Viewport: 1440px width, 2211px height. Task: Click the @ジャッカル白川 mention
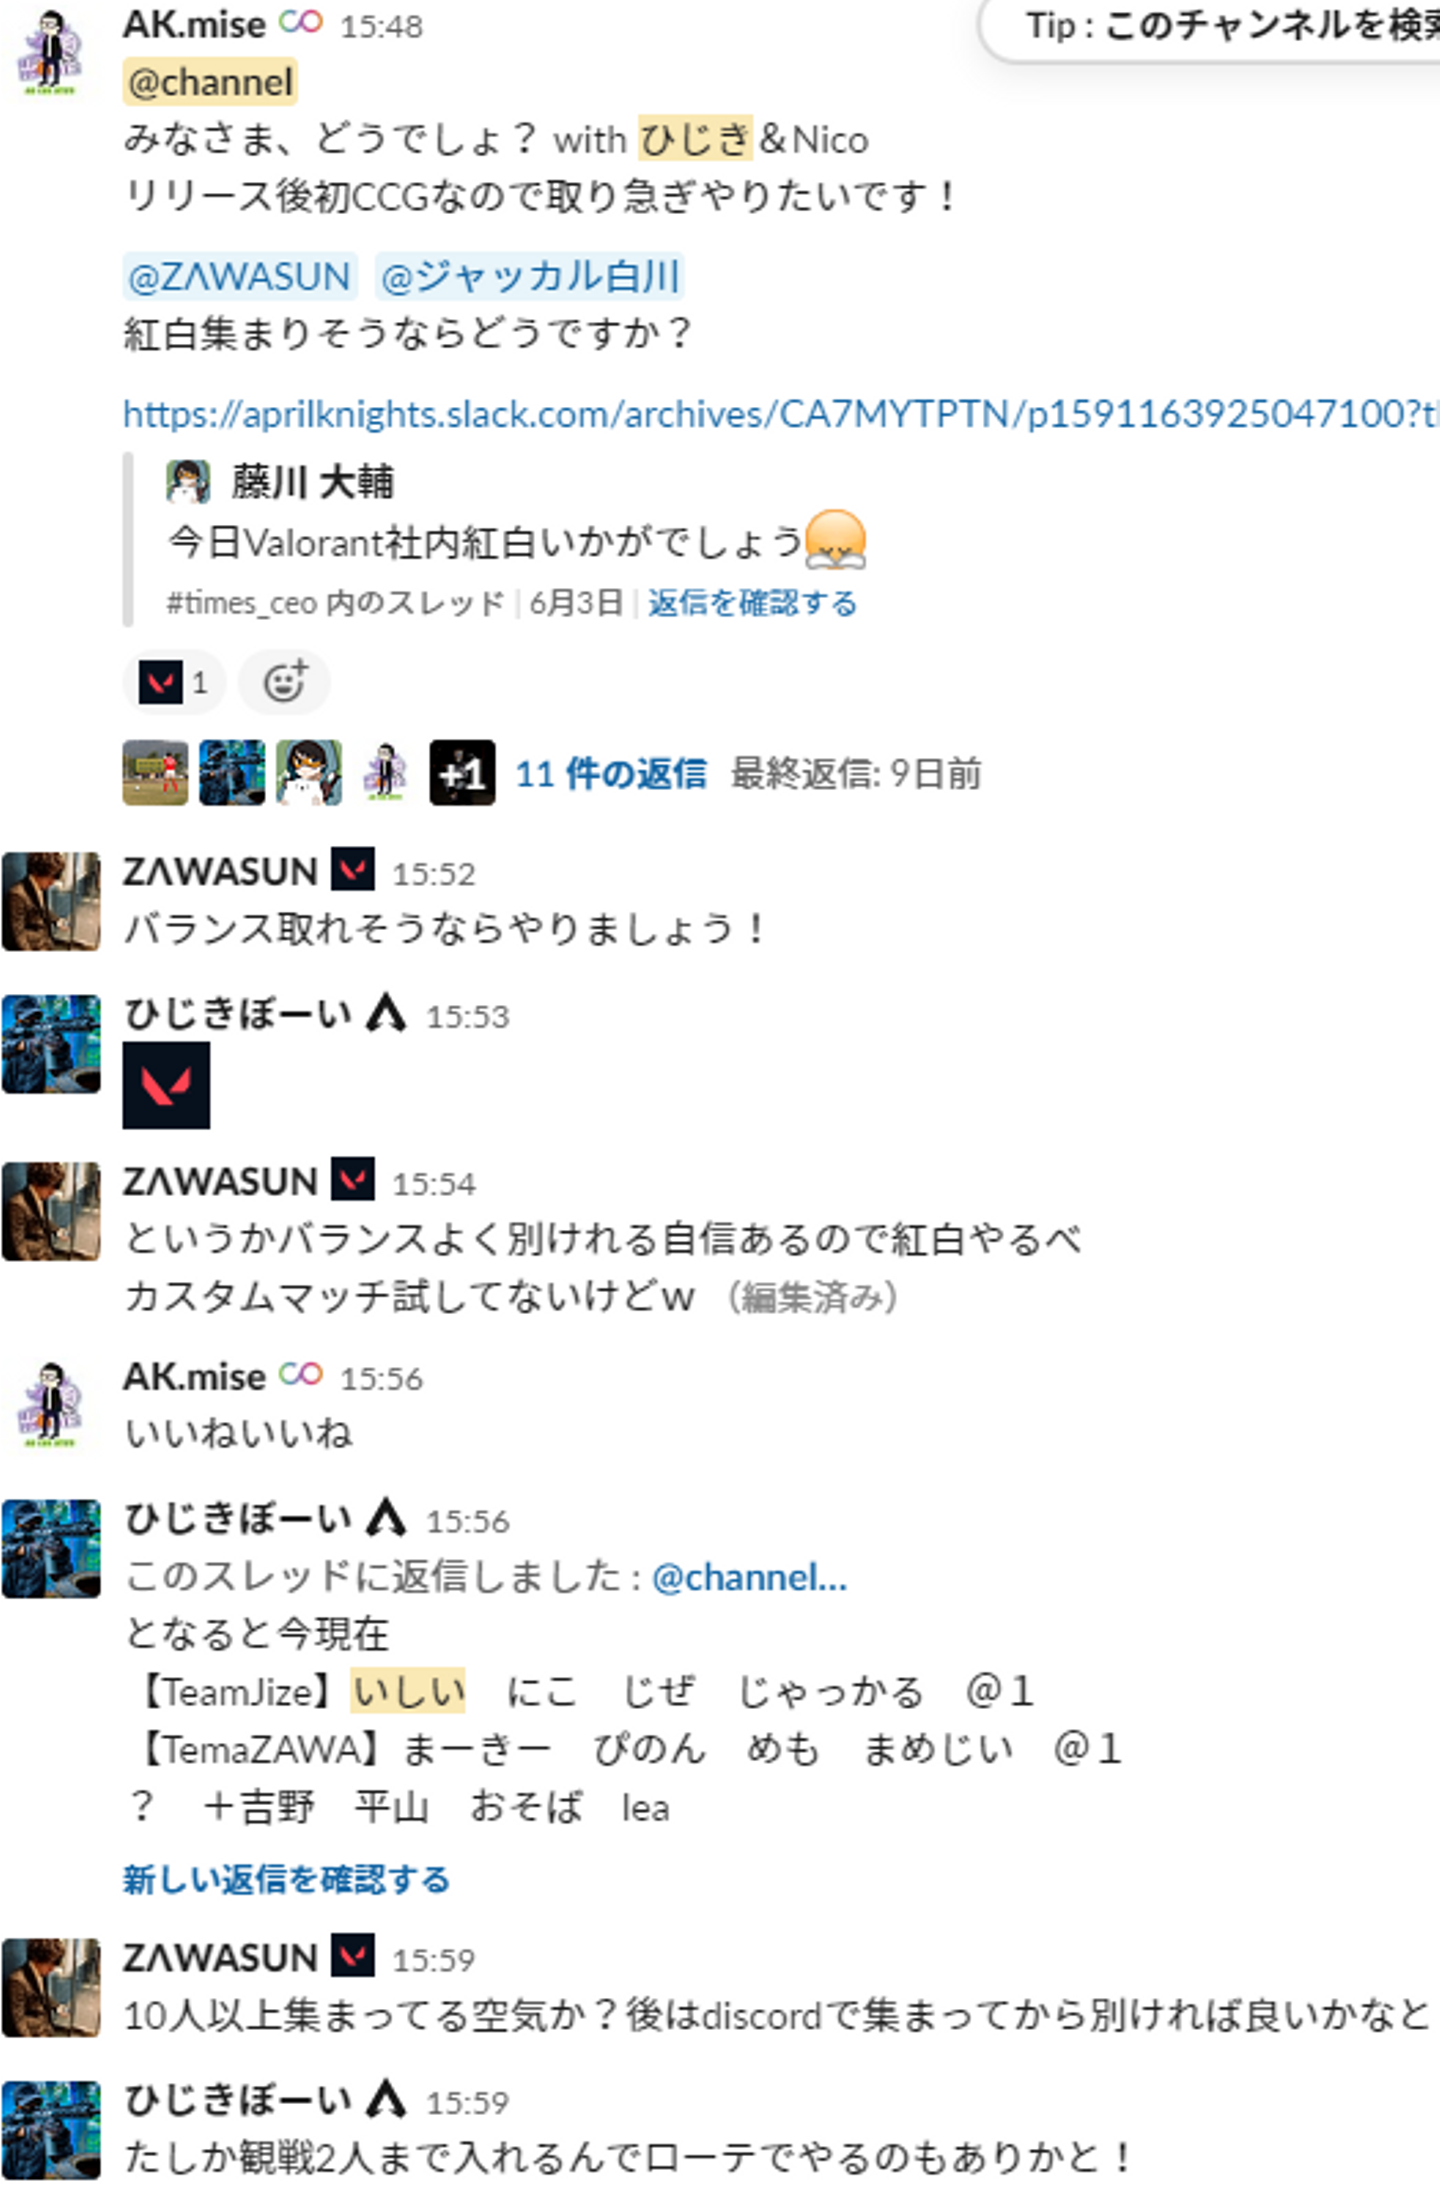point(530,276)
